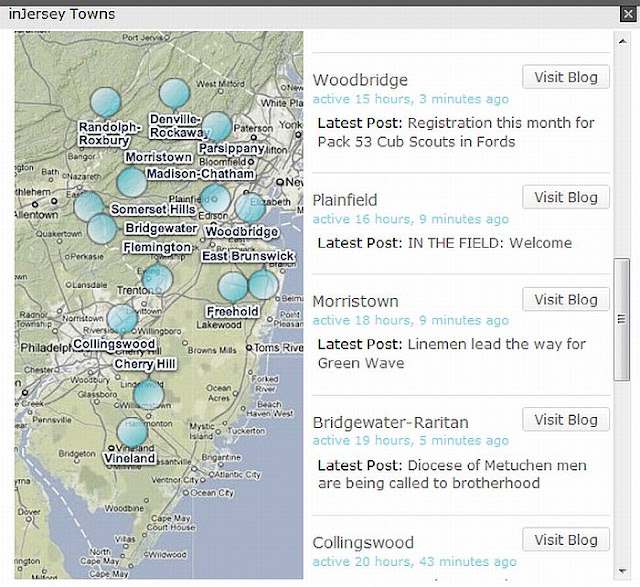Select the Woodbridge map pin
The width and height of the screenshot is (640, 587).
250,208
